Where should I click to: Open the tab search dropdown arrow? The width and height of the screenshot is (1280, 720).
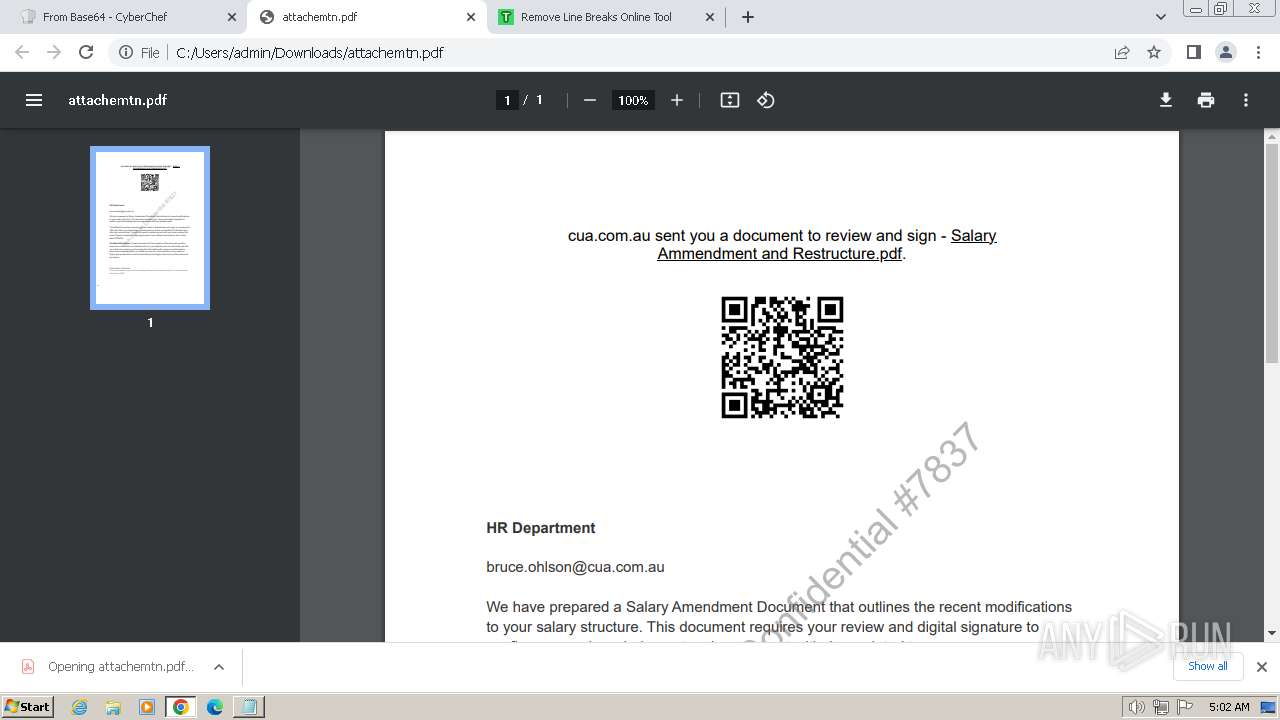pos(1161,17)
